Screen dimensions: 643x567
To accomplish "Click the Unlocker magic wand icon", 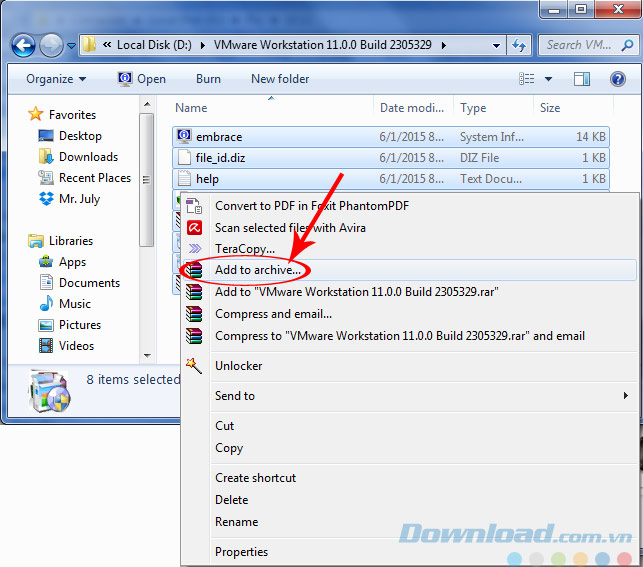I will pos(194,365).
